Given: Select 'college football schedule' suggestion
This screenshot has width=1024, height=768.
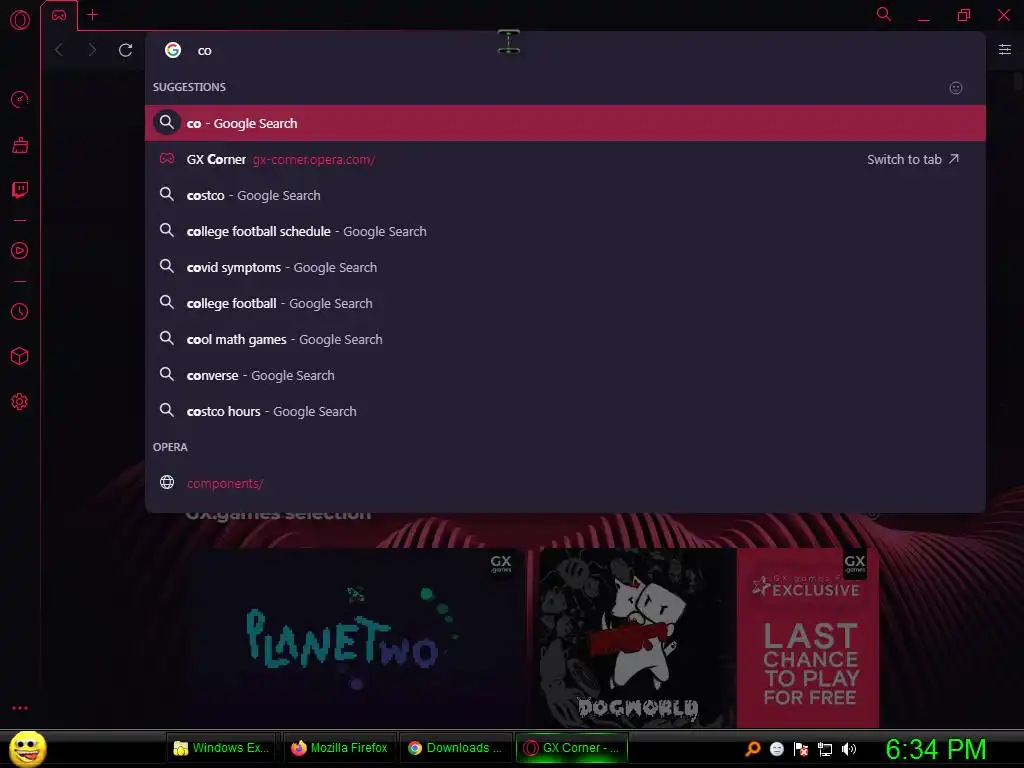Looking at the screenshot, I should (x=565, y=231).
